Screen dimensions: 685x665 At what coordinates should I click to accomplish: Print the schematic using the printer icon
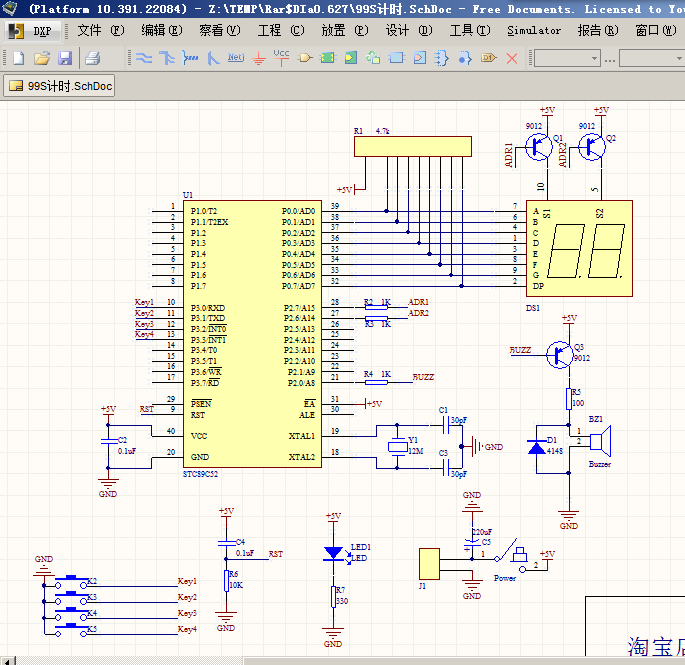92,58
